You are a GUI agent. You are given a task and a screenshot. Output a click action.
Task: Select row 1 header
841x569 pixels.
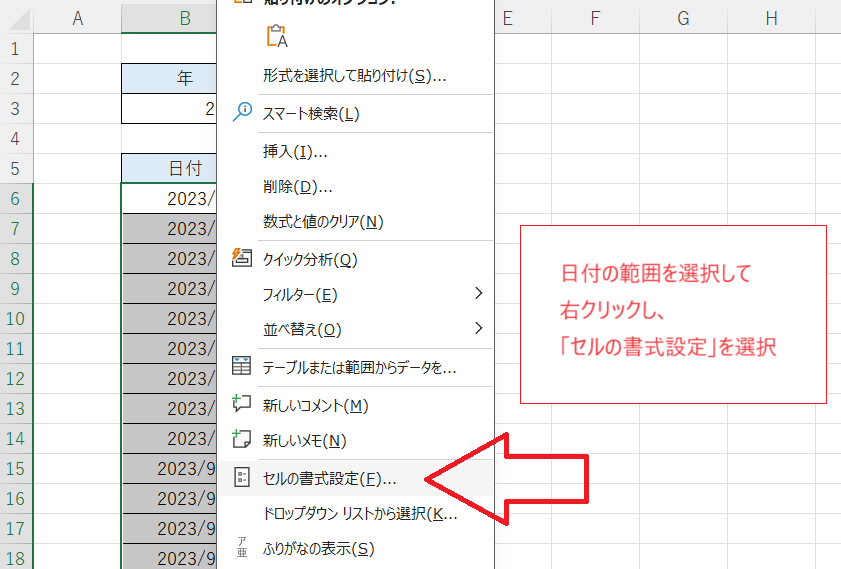pos(16,49)
